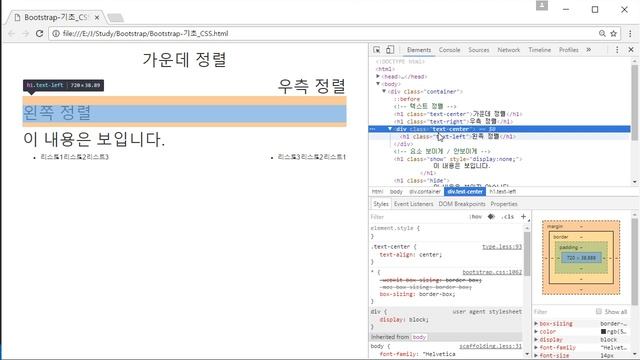640x360 pixels.
Task: Switch to the Sources tab
Action: 479,50
